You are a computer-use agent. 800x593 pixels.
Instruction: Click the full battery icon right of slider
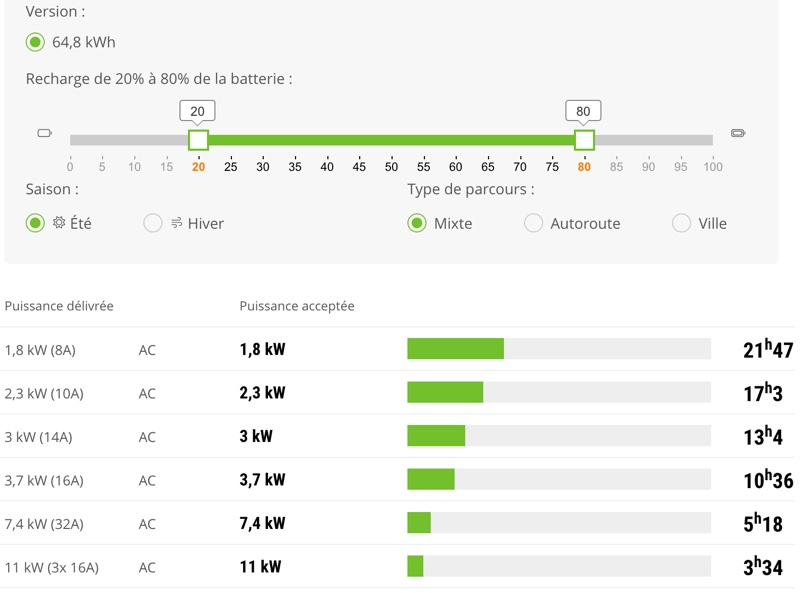(738, 133)
